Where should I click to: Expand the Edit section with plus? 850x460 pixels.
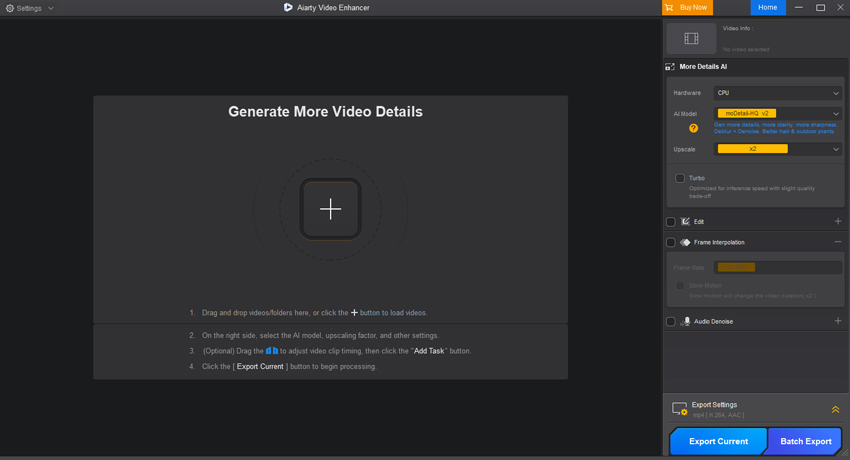(838, 221)
